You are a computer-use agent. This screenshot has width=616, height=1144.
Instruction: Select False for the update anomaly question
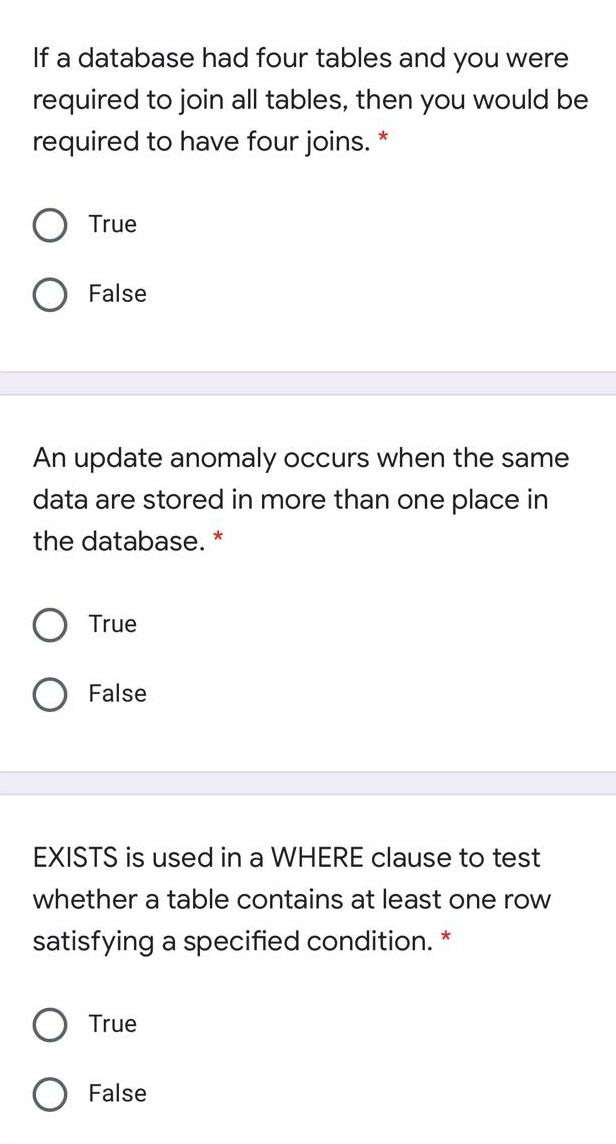[x=49, y=694]
